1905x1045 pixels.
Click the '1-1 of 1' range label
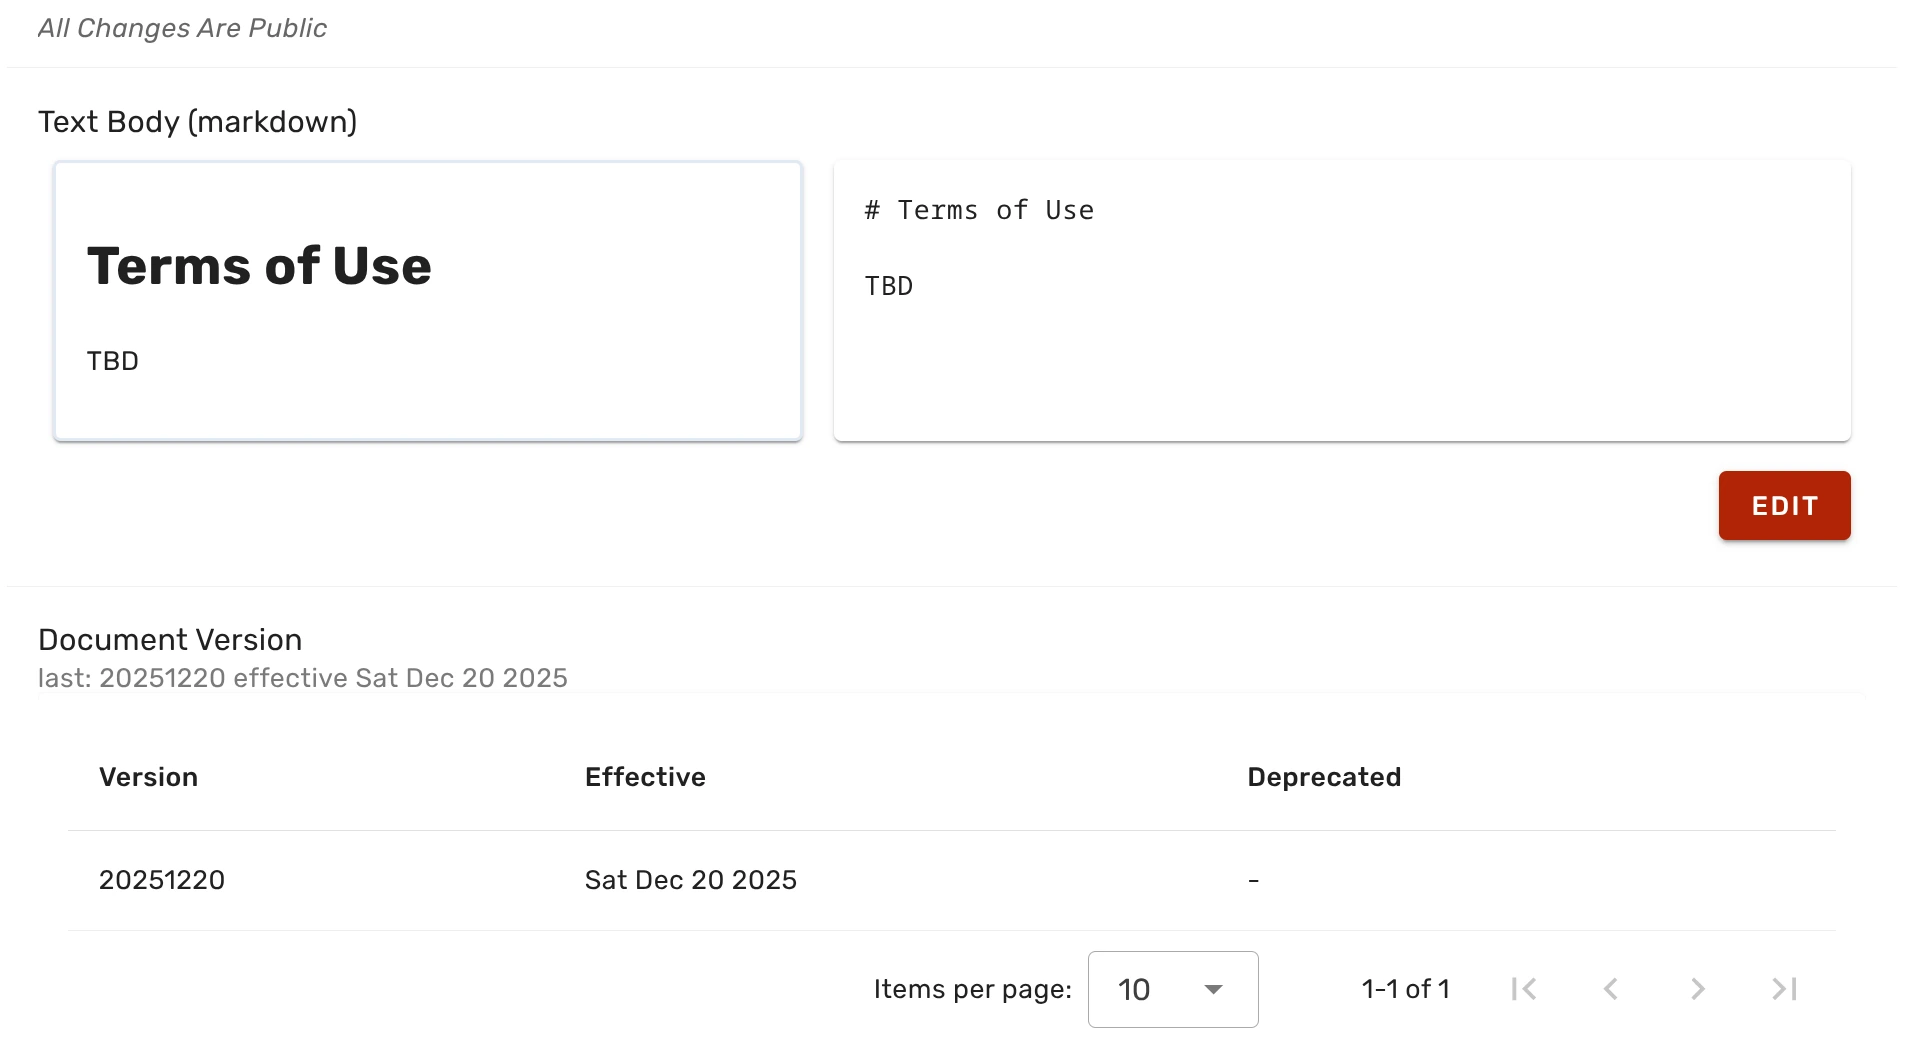click(1405, 989)
